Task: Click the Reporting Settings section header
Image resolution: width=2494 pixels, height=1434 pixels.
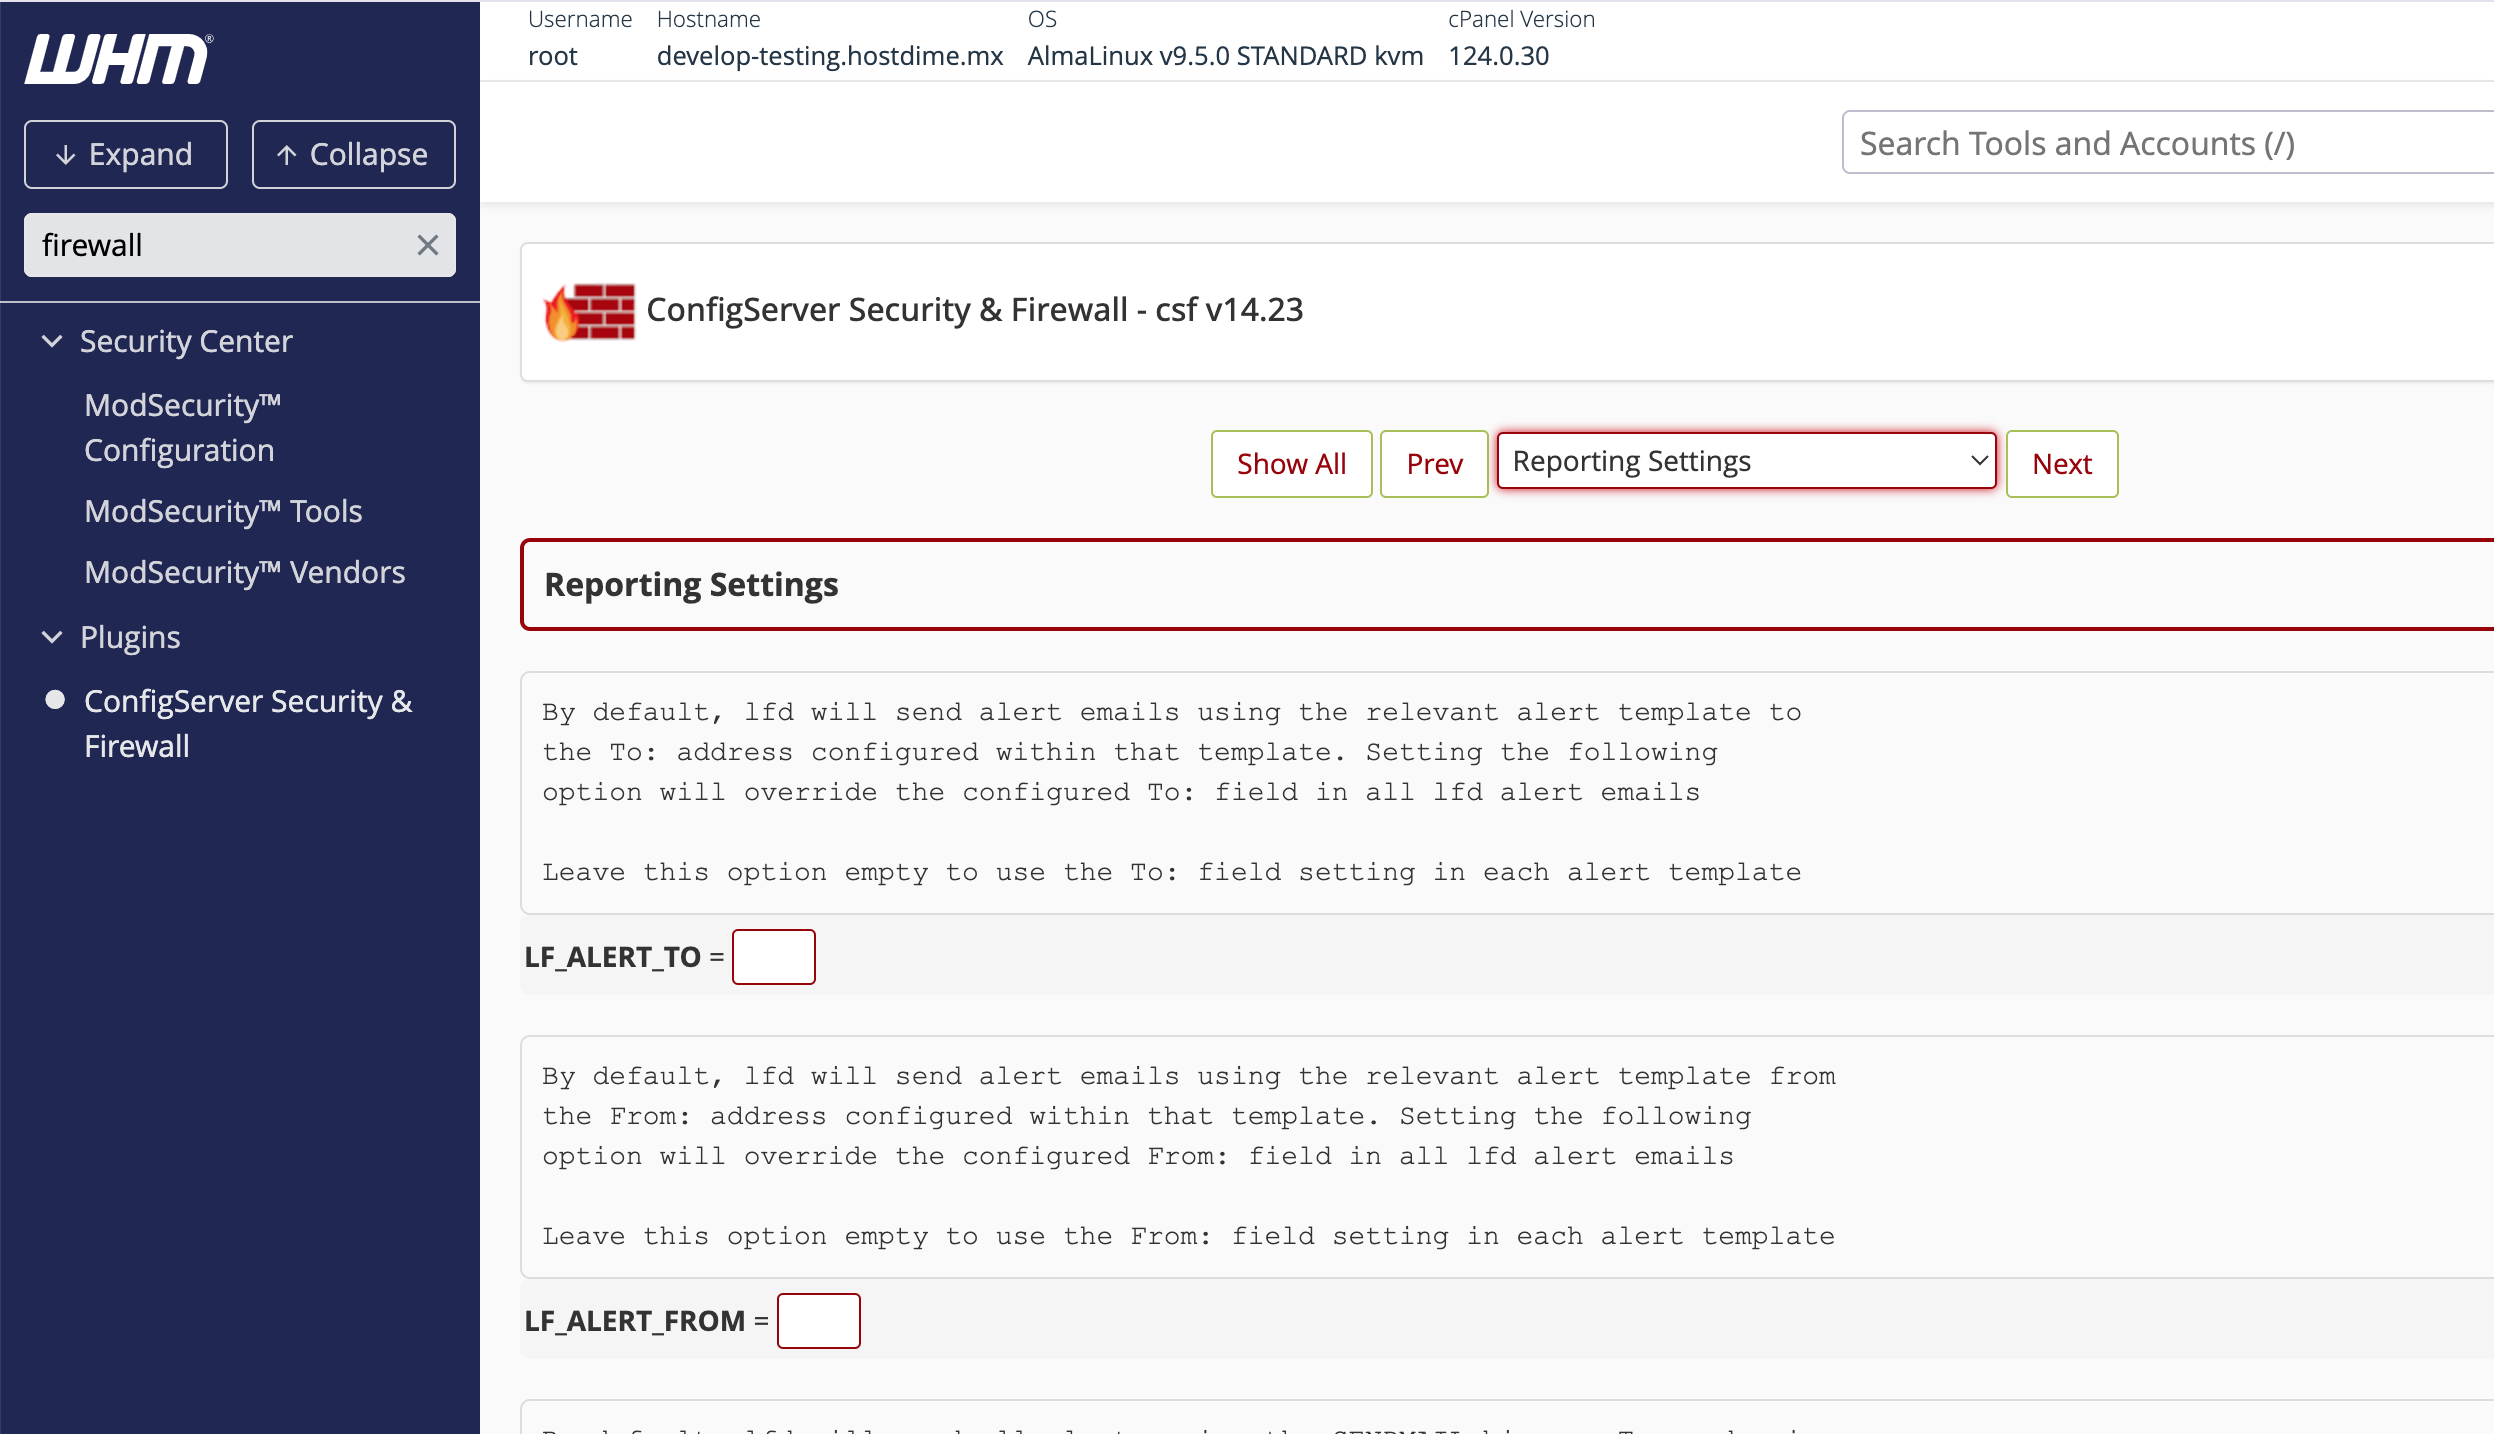Action: click(x=691, y=585)
